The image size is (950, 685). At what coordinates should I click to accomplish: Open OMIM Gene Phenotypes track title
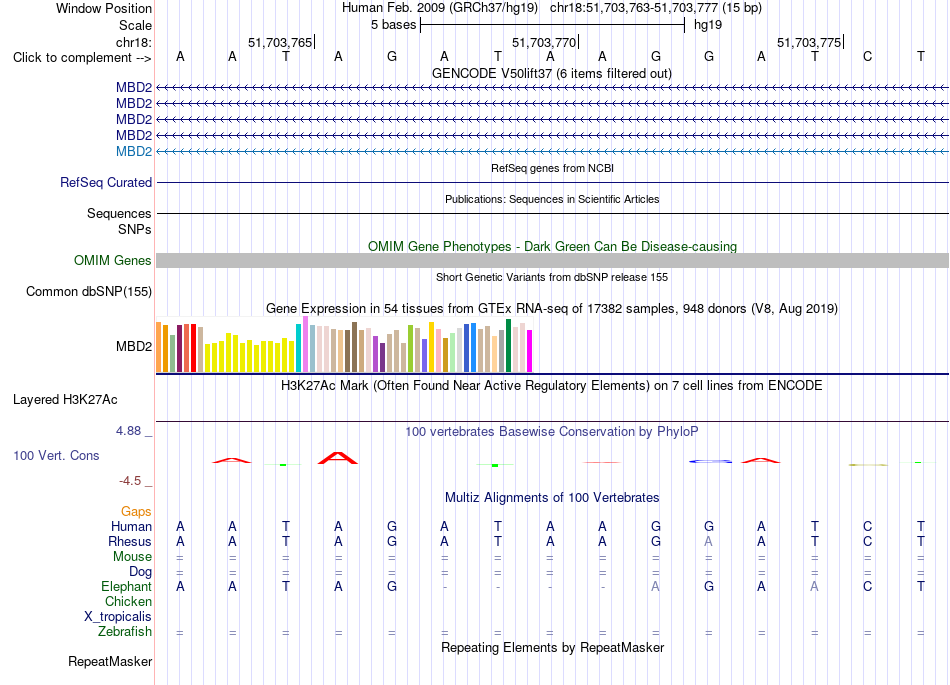pos(552,247)
